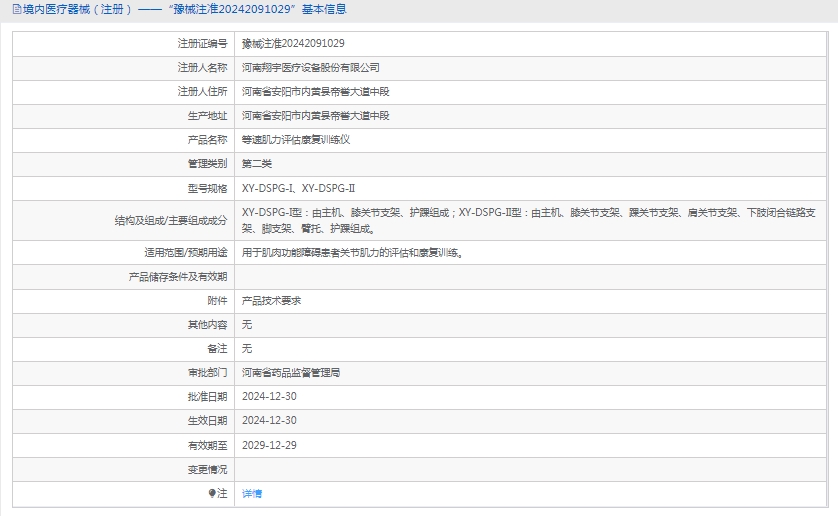The image size is (838, 516).
Task: Click the 无 value in the 备注 row
Action: click(247, 349)
